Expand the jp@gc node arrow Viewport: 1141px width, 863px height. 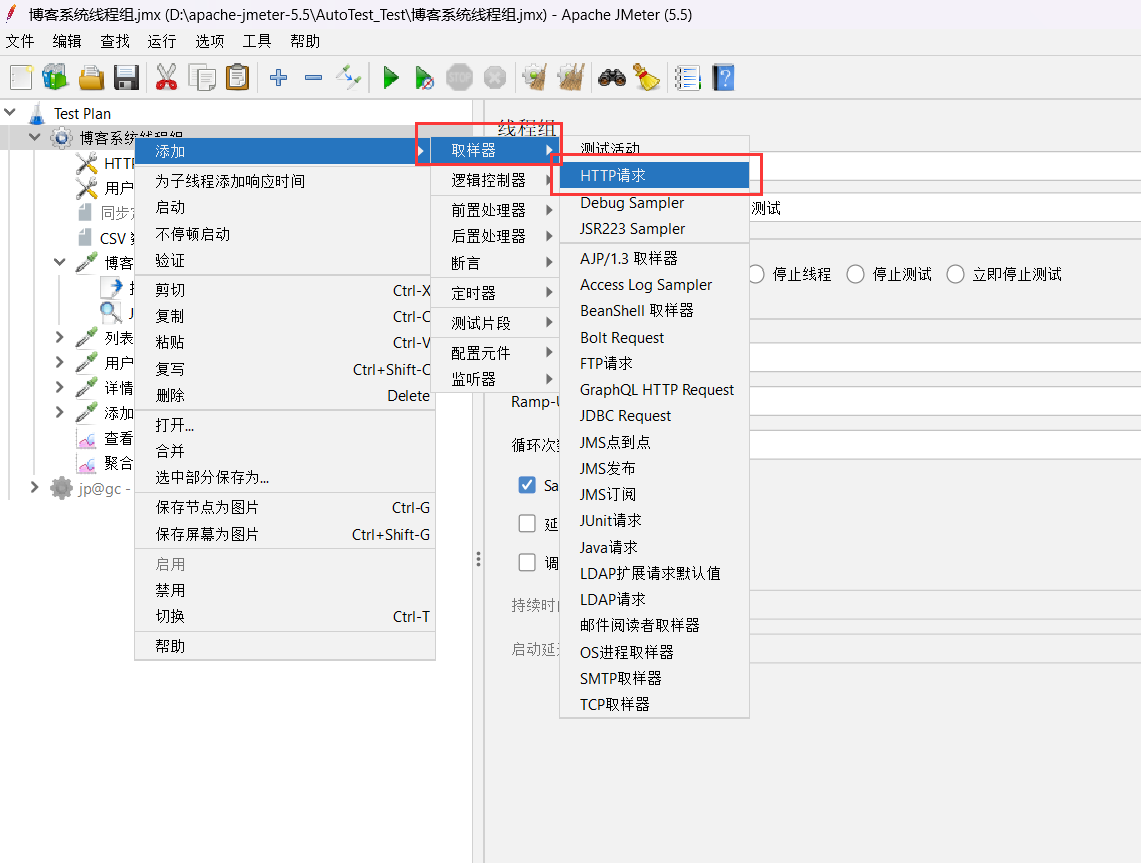coord(34,487)
